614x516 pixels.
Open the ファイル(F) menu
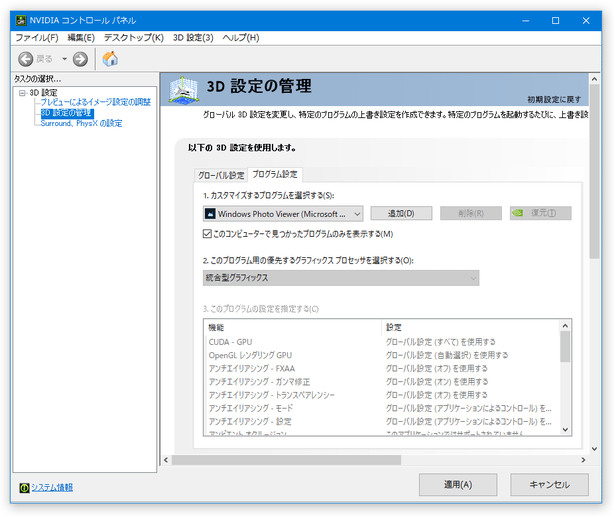pyautogui.click(x=37, y=38)
